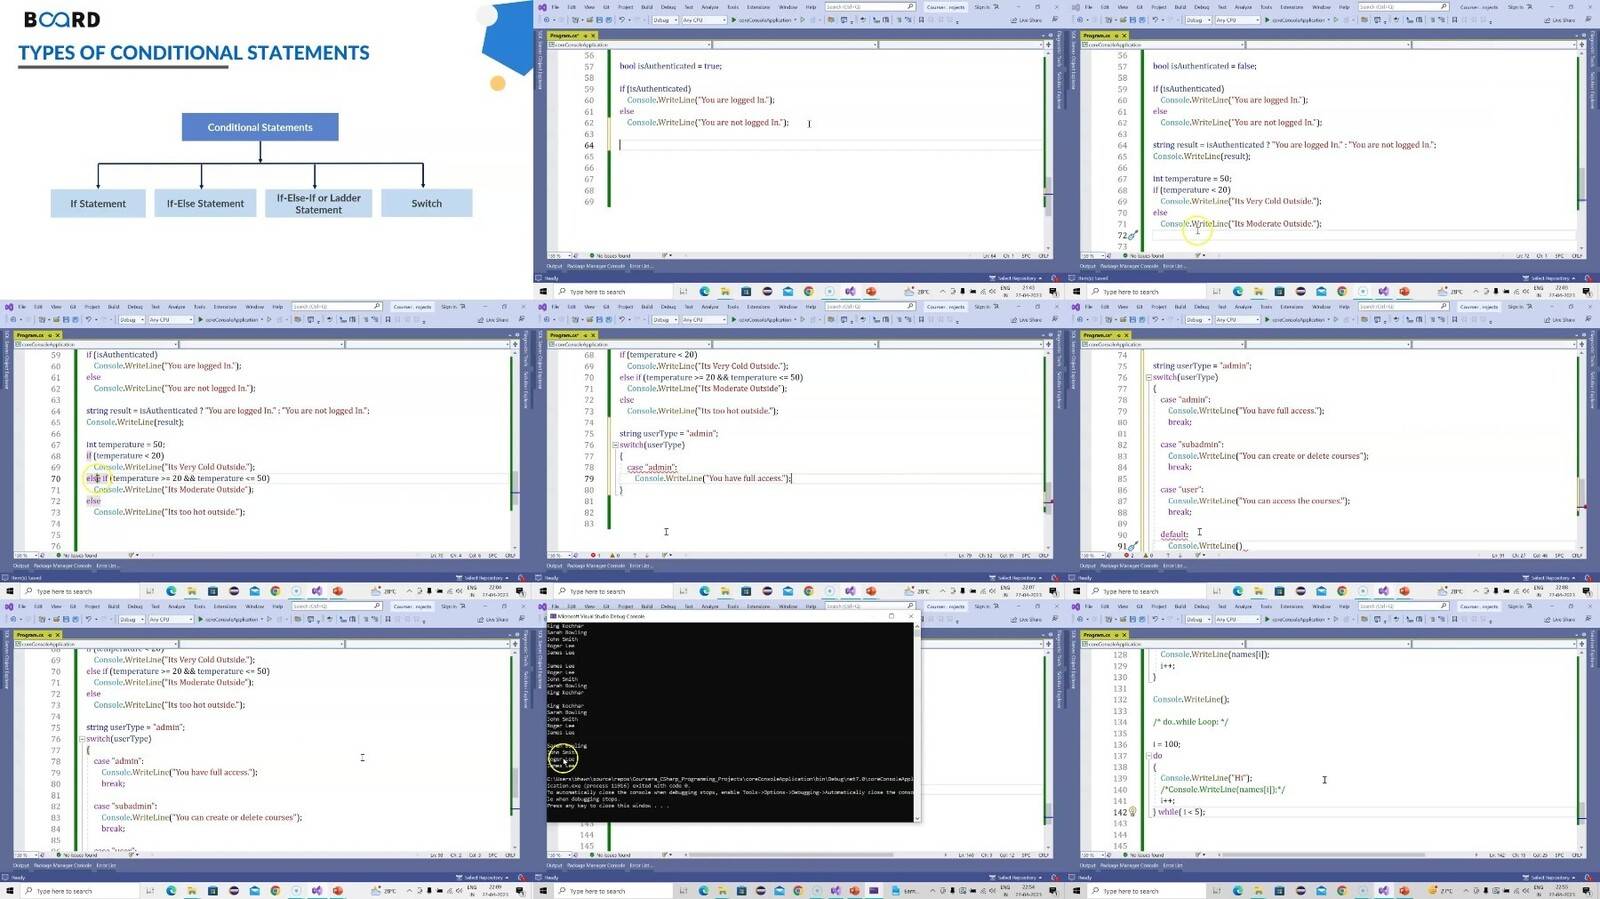Click 'TYPES OF CONDITIONAL STATEMENTS' slide heading
The image size is (1600, 899).
(194, 53)
